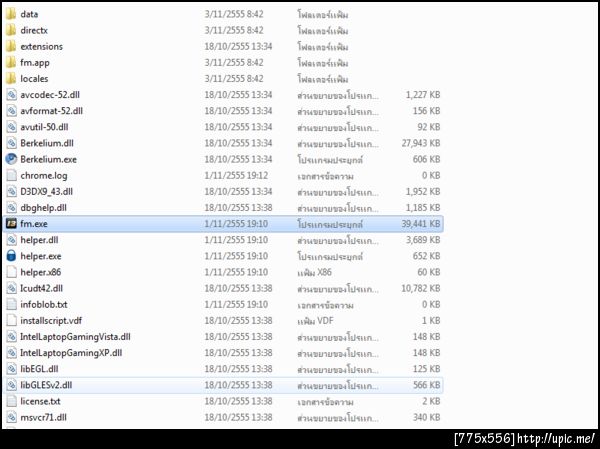Image resolution: width=600 pixels, height=449 pixels.
Task: Click the file name "avutil-50.dll"
Action: tap(44, 127)
